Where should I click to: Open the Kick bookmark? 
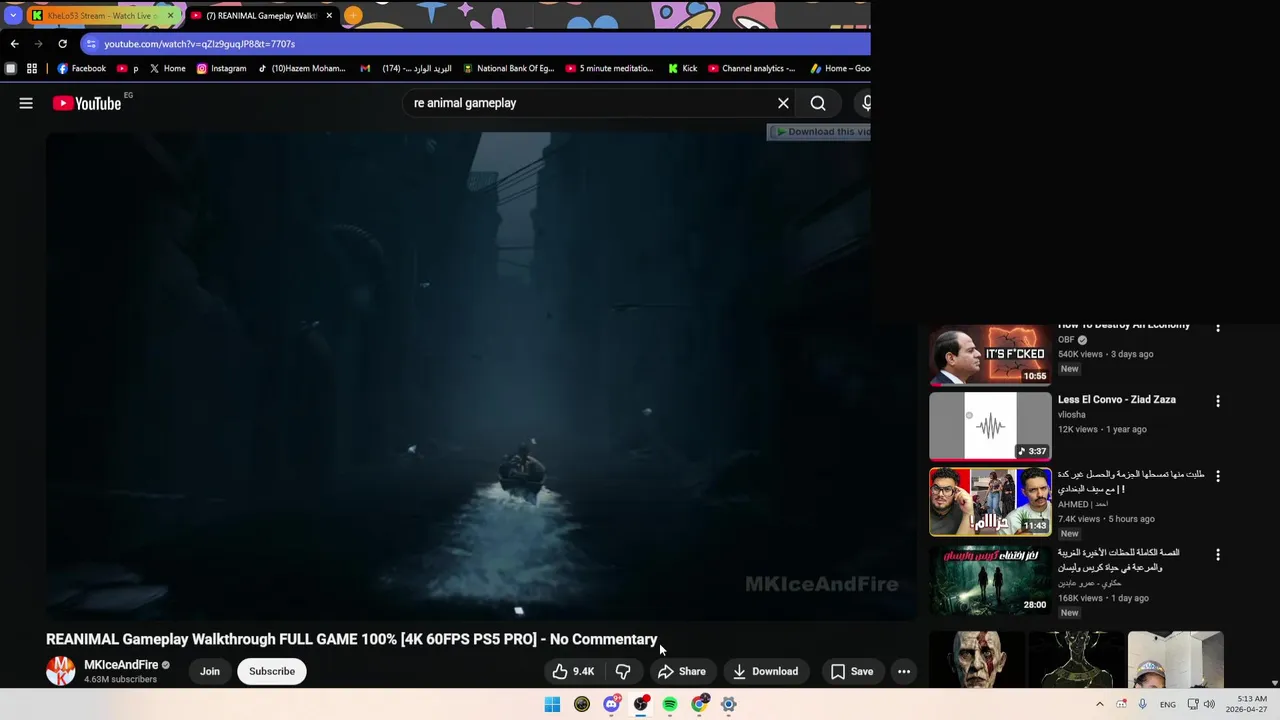(x=683, y=69)
